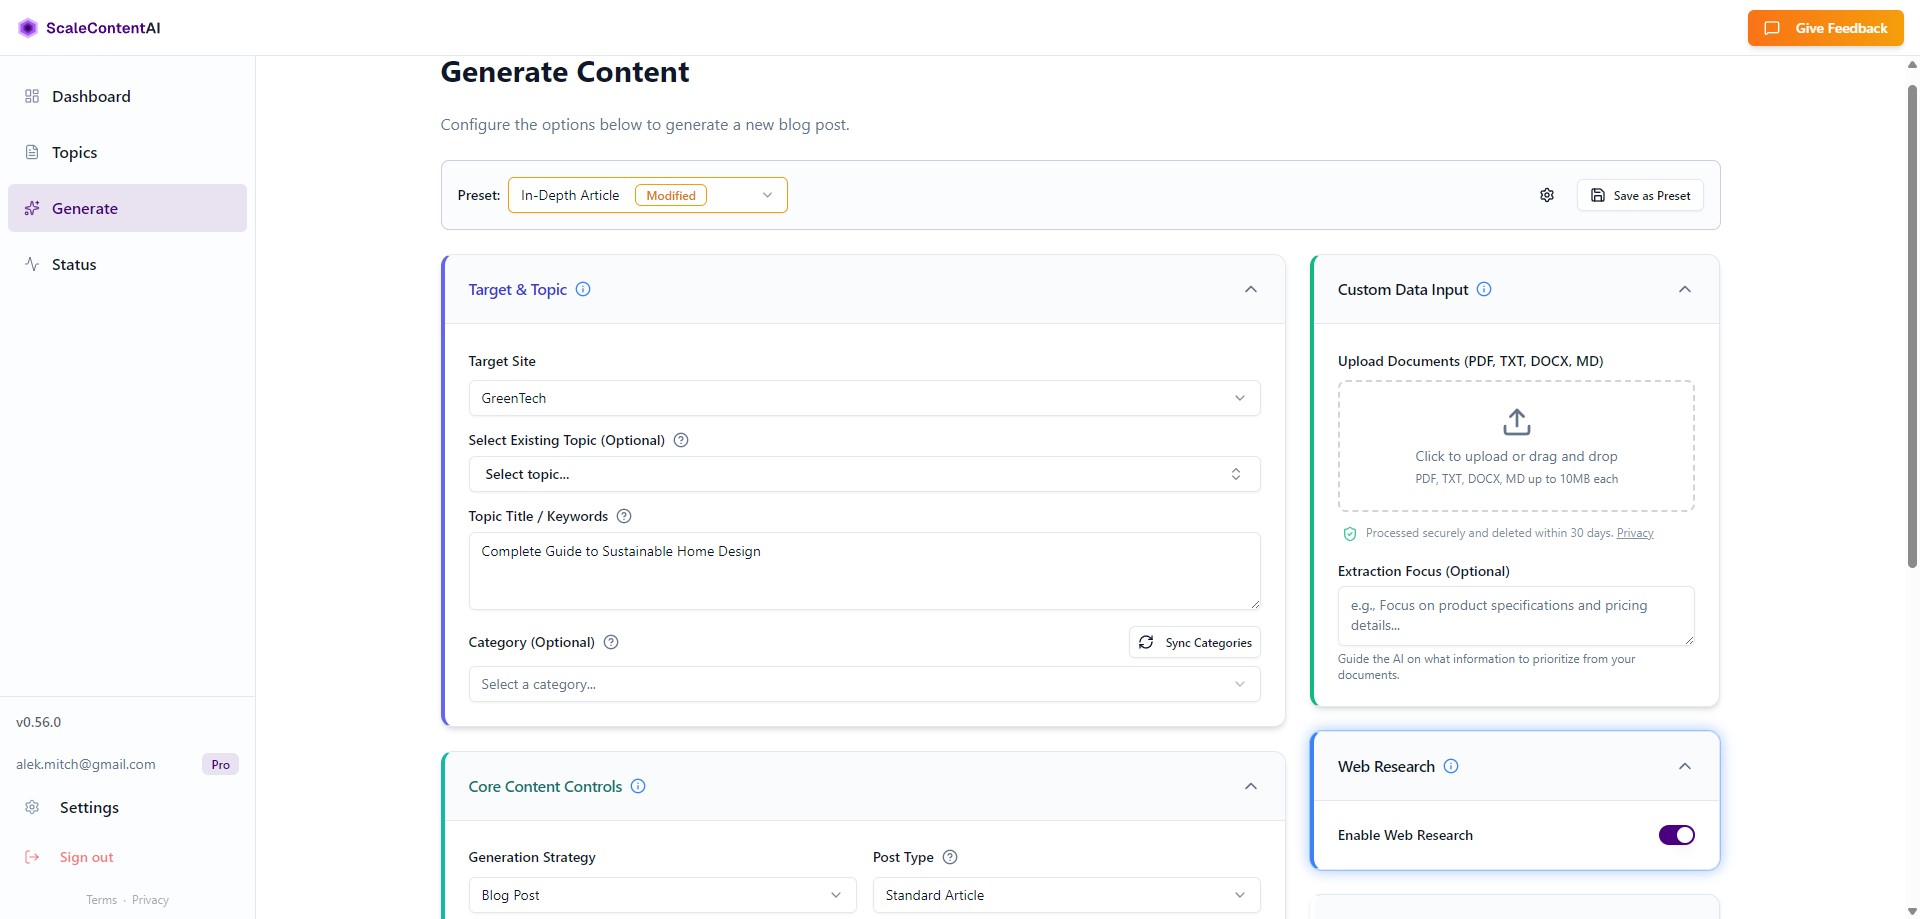Screen dimensions: 1920x919
Task: Click help icon next to Category (Optional)
Action: click(x=611, y=642)
